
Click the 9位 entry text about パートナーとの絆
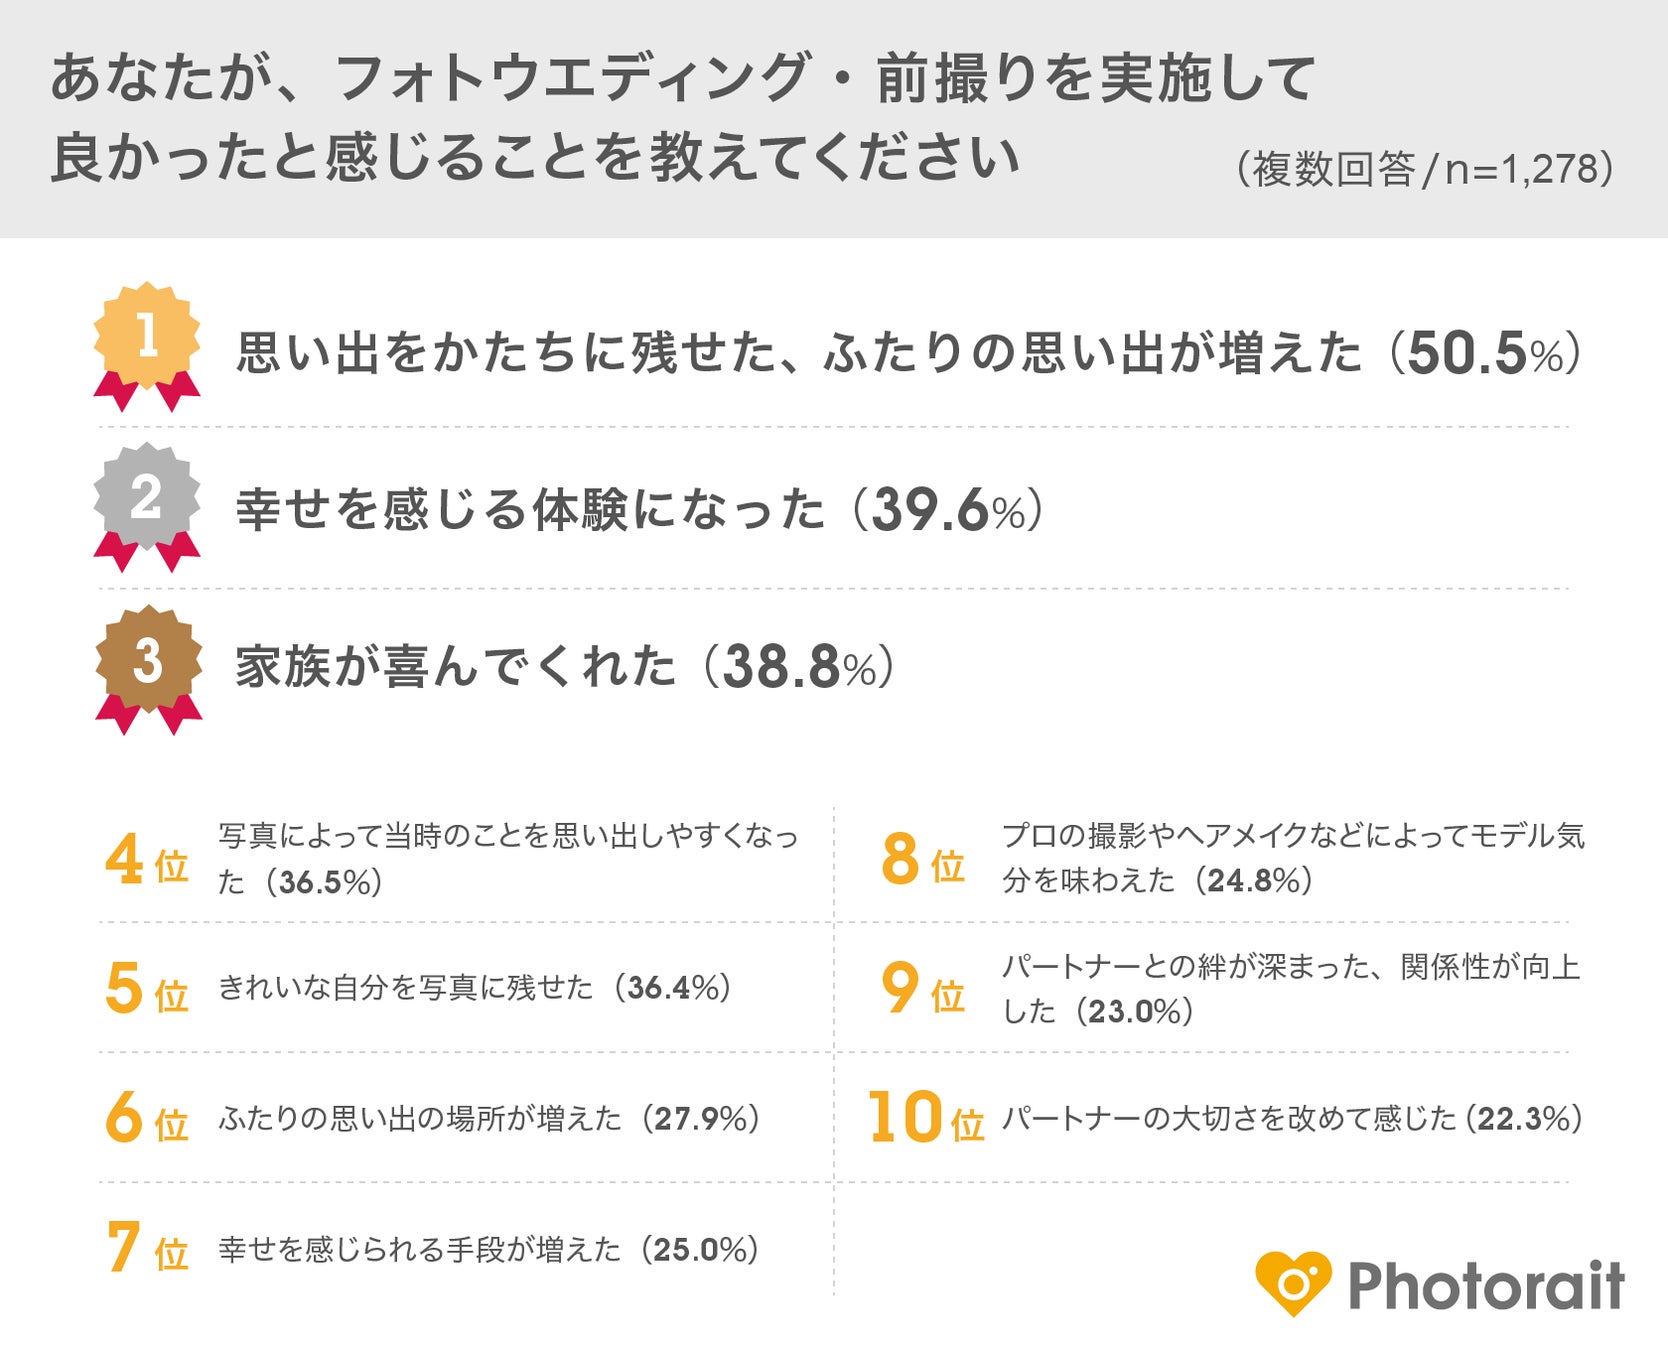click(1290, 988)
